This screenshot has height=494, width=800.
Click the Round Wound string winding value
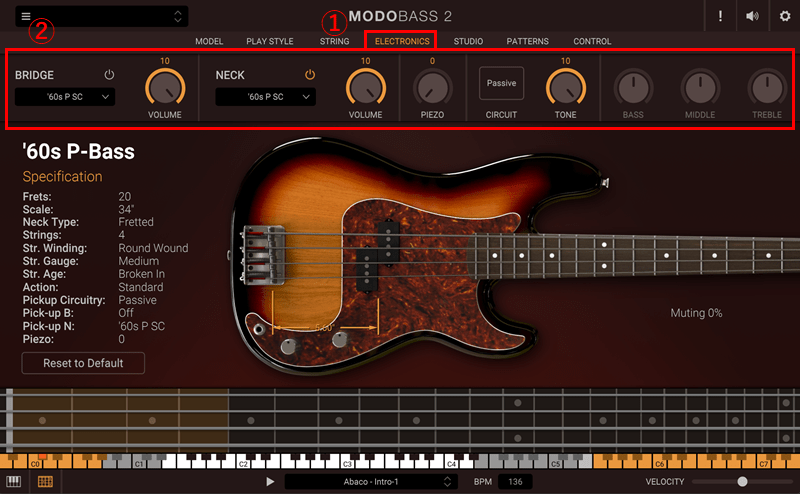point(153,248)
